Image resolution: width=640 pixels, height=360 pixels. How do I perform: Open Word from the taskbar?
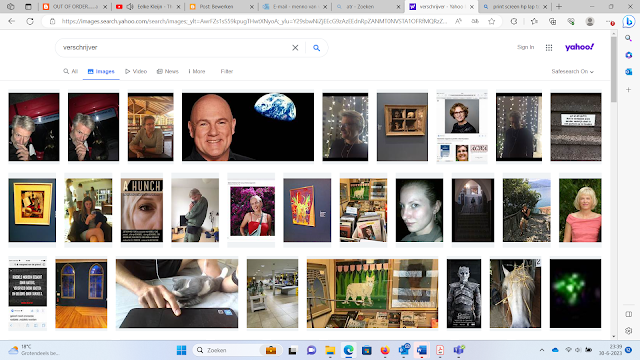click(422, 350)
